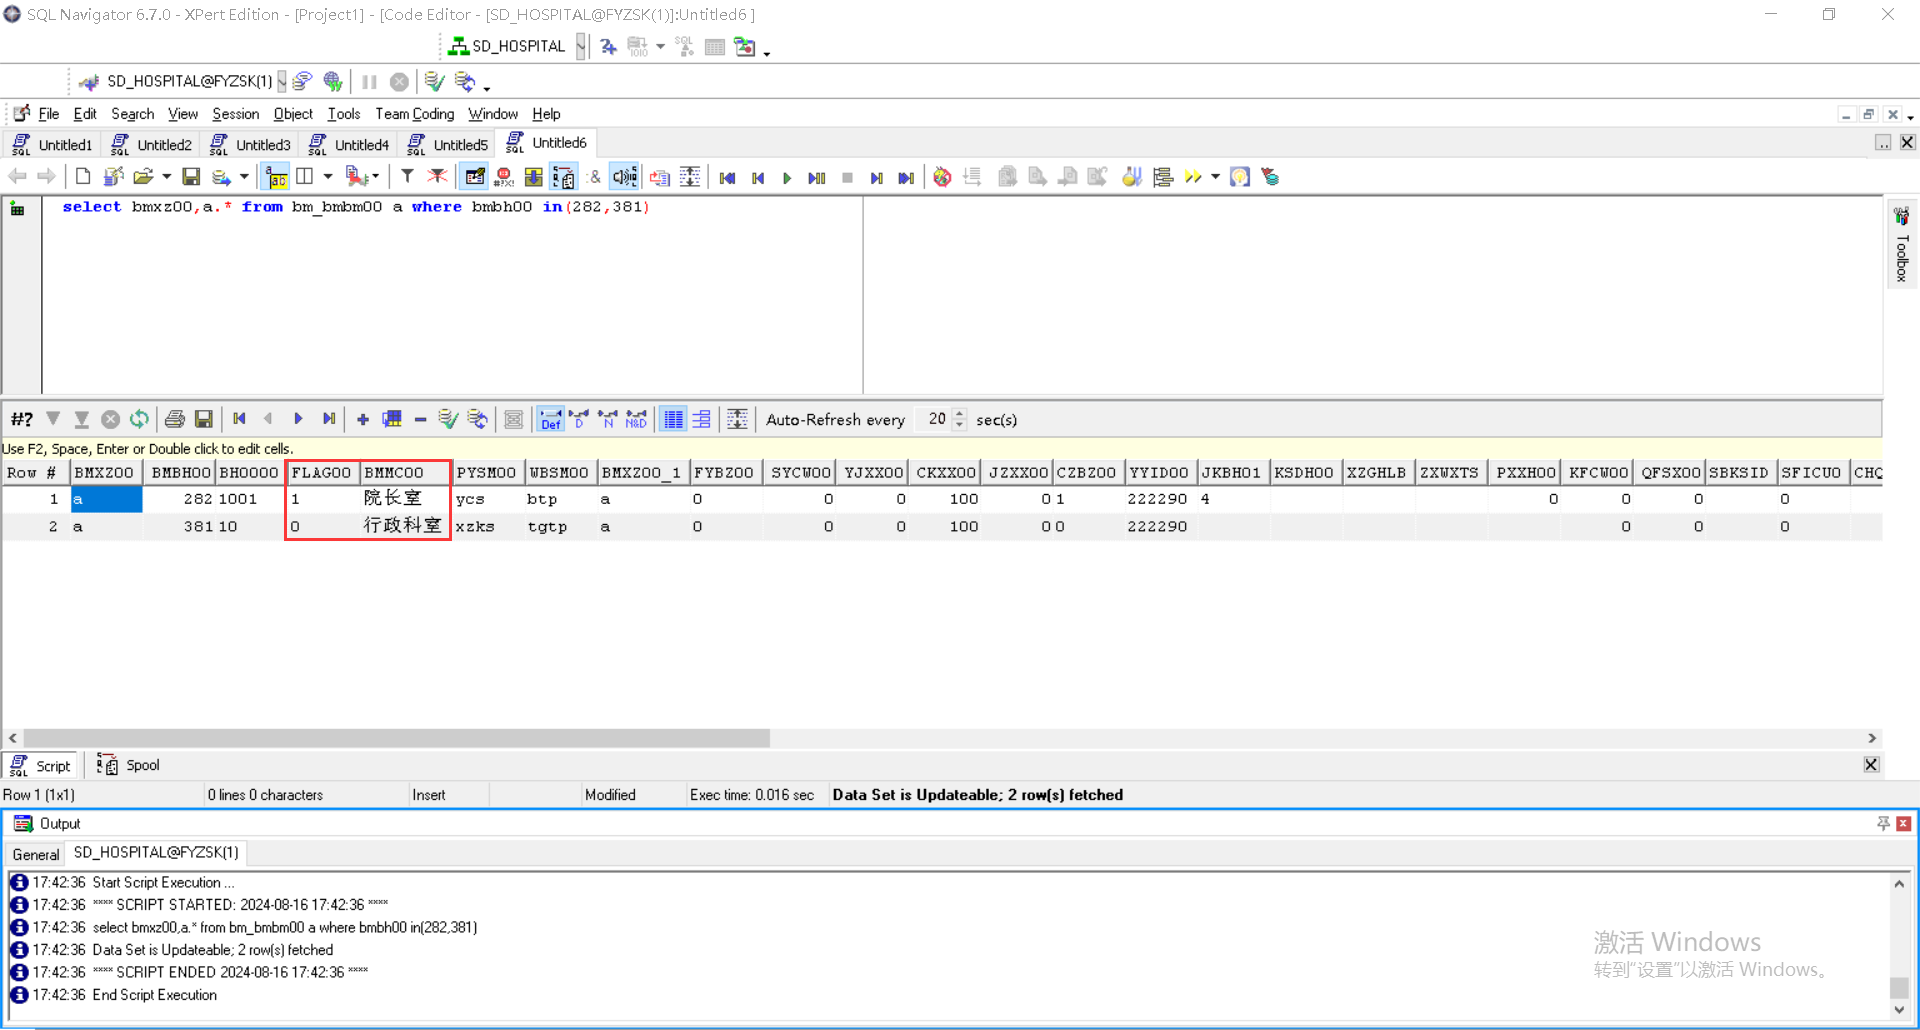The image size is (1920, 1030).
Task: Expand the Save to database dropdown arrow
Action: click(x=244, y=177)
